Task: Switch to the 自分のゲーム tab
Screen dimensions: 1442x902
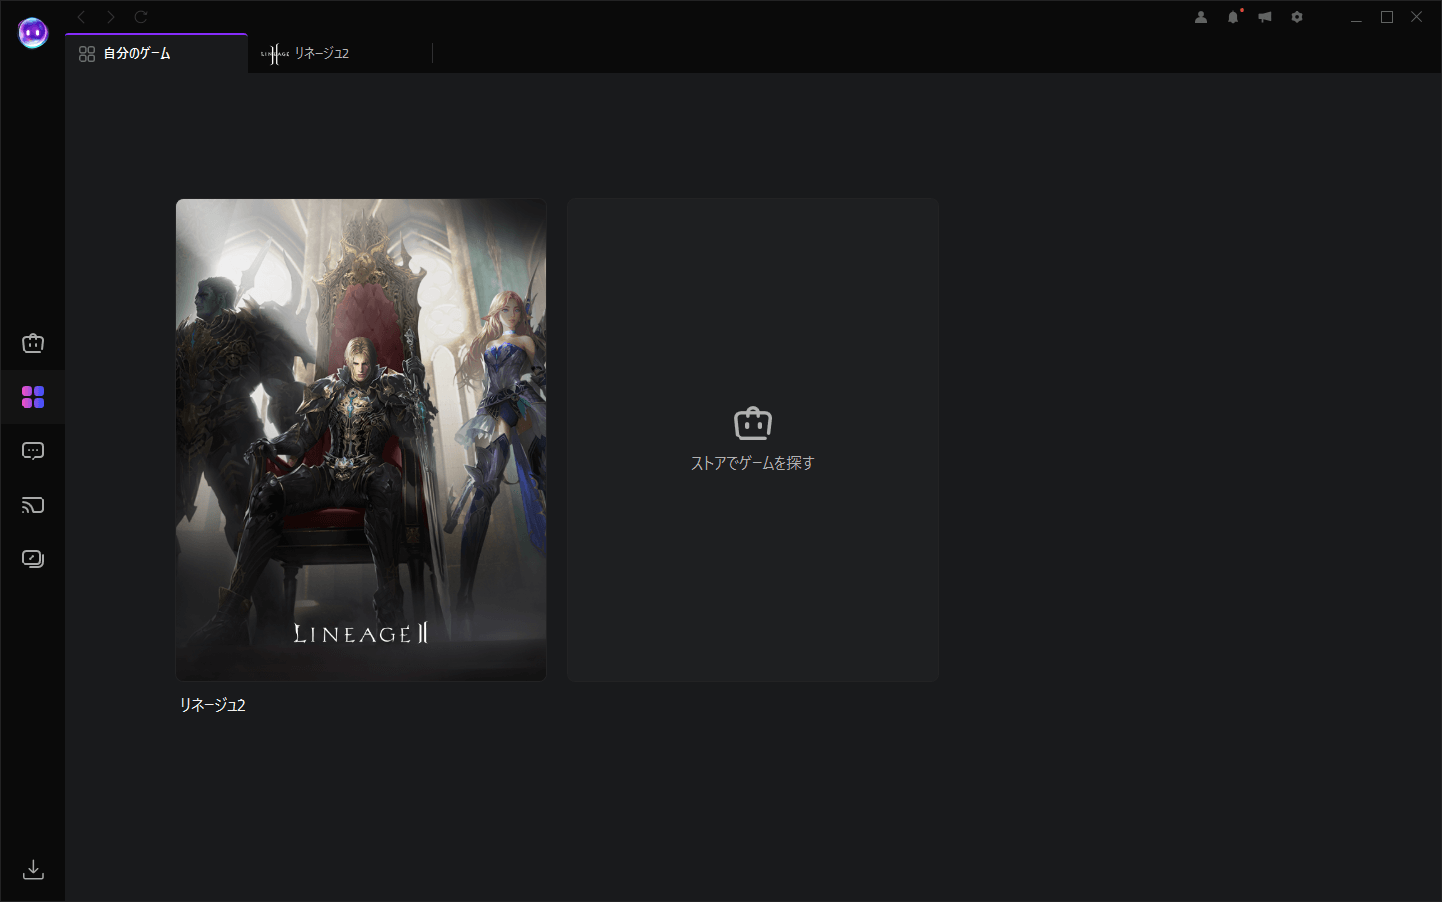Action: point(137,54)
